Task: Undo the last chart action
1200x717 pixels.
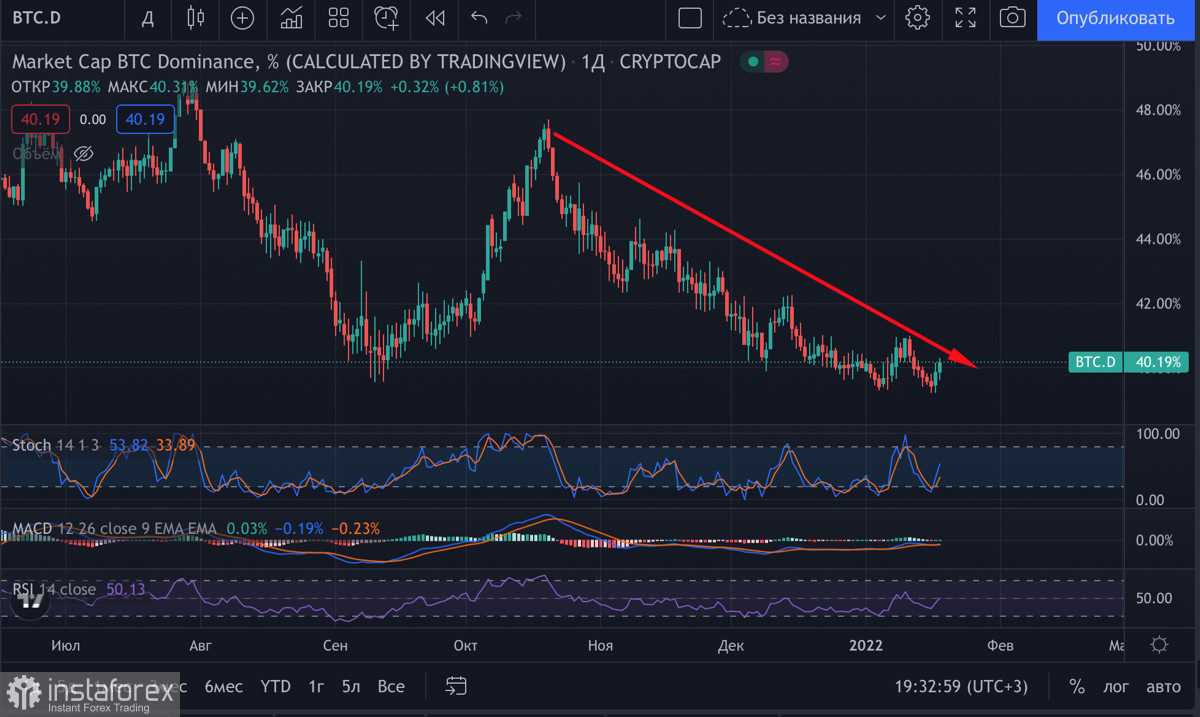Action: [479, 18]
